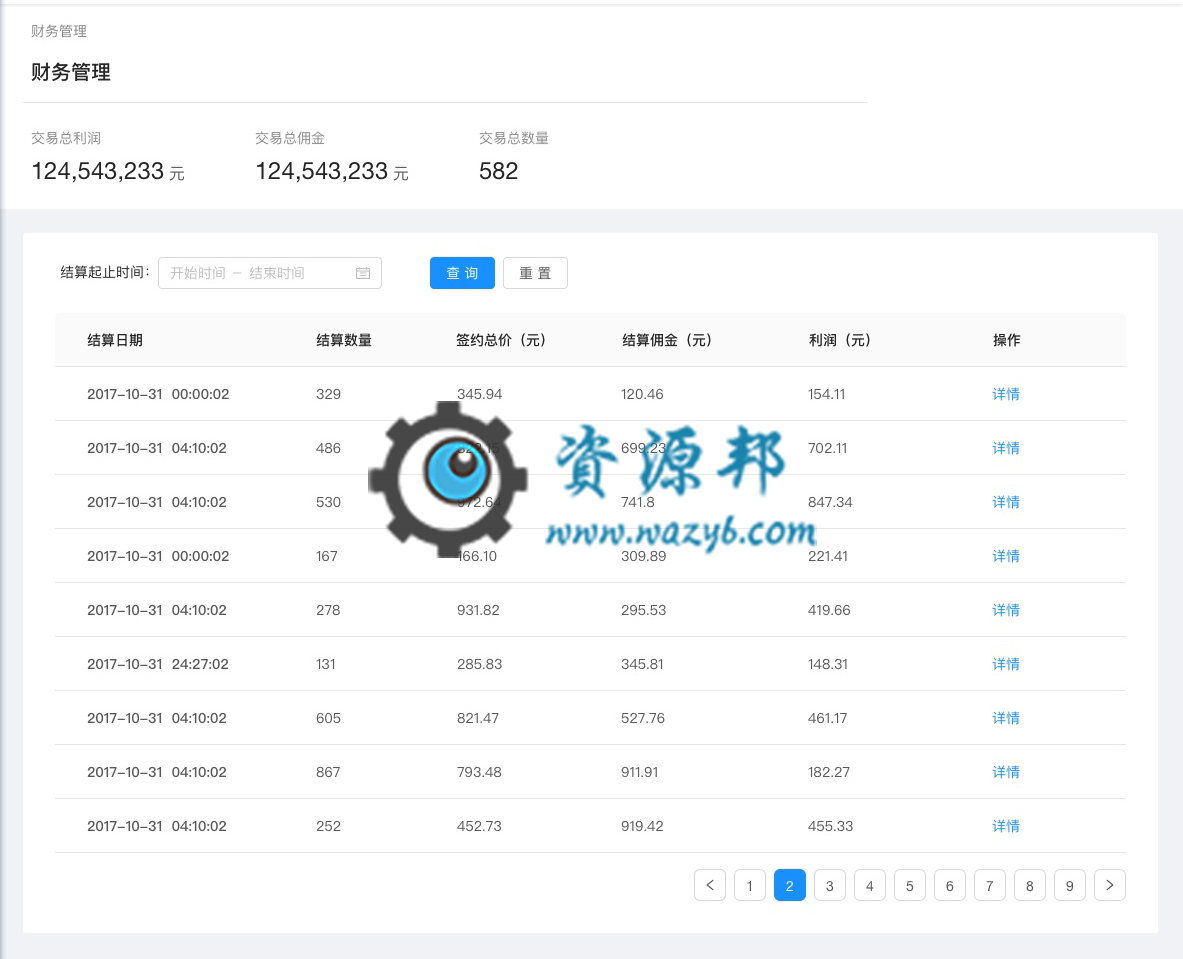The height and width of the screenshot is (959, 1183).
Task: Click the 结算佣金（元） column header
Action: (668, 340)
